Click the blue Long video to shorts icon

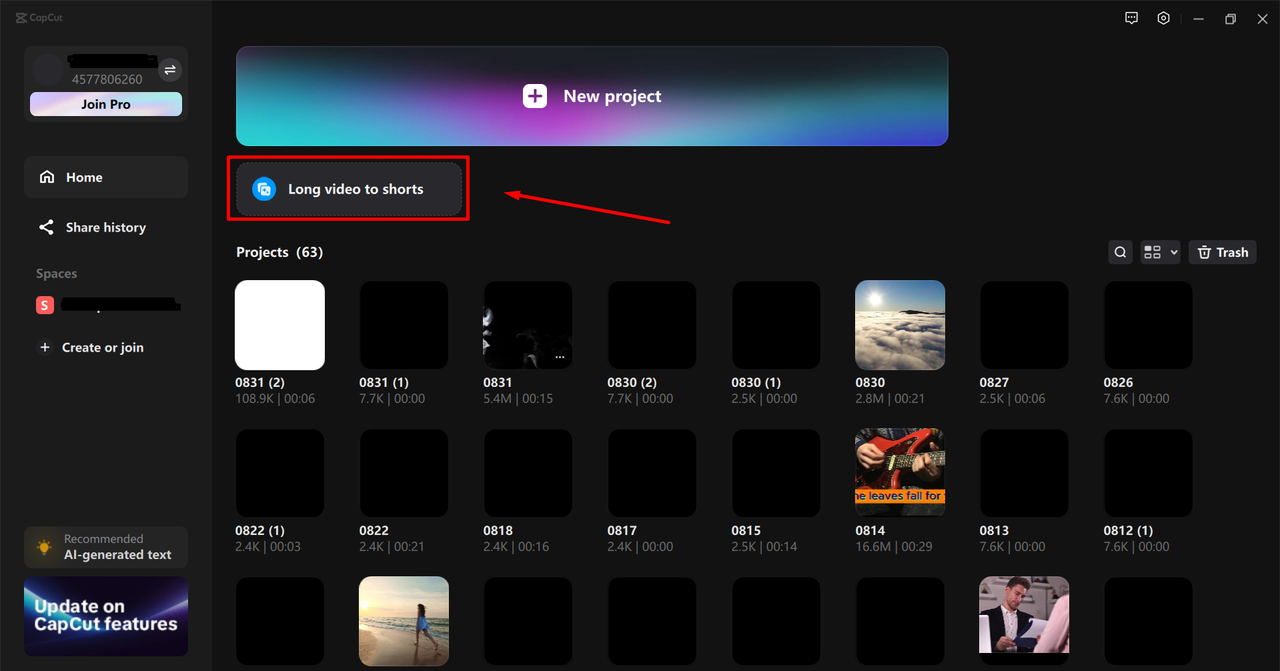point(264,189)
